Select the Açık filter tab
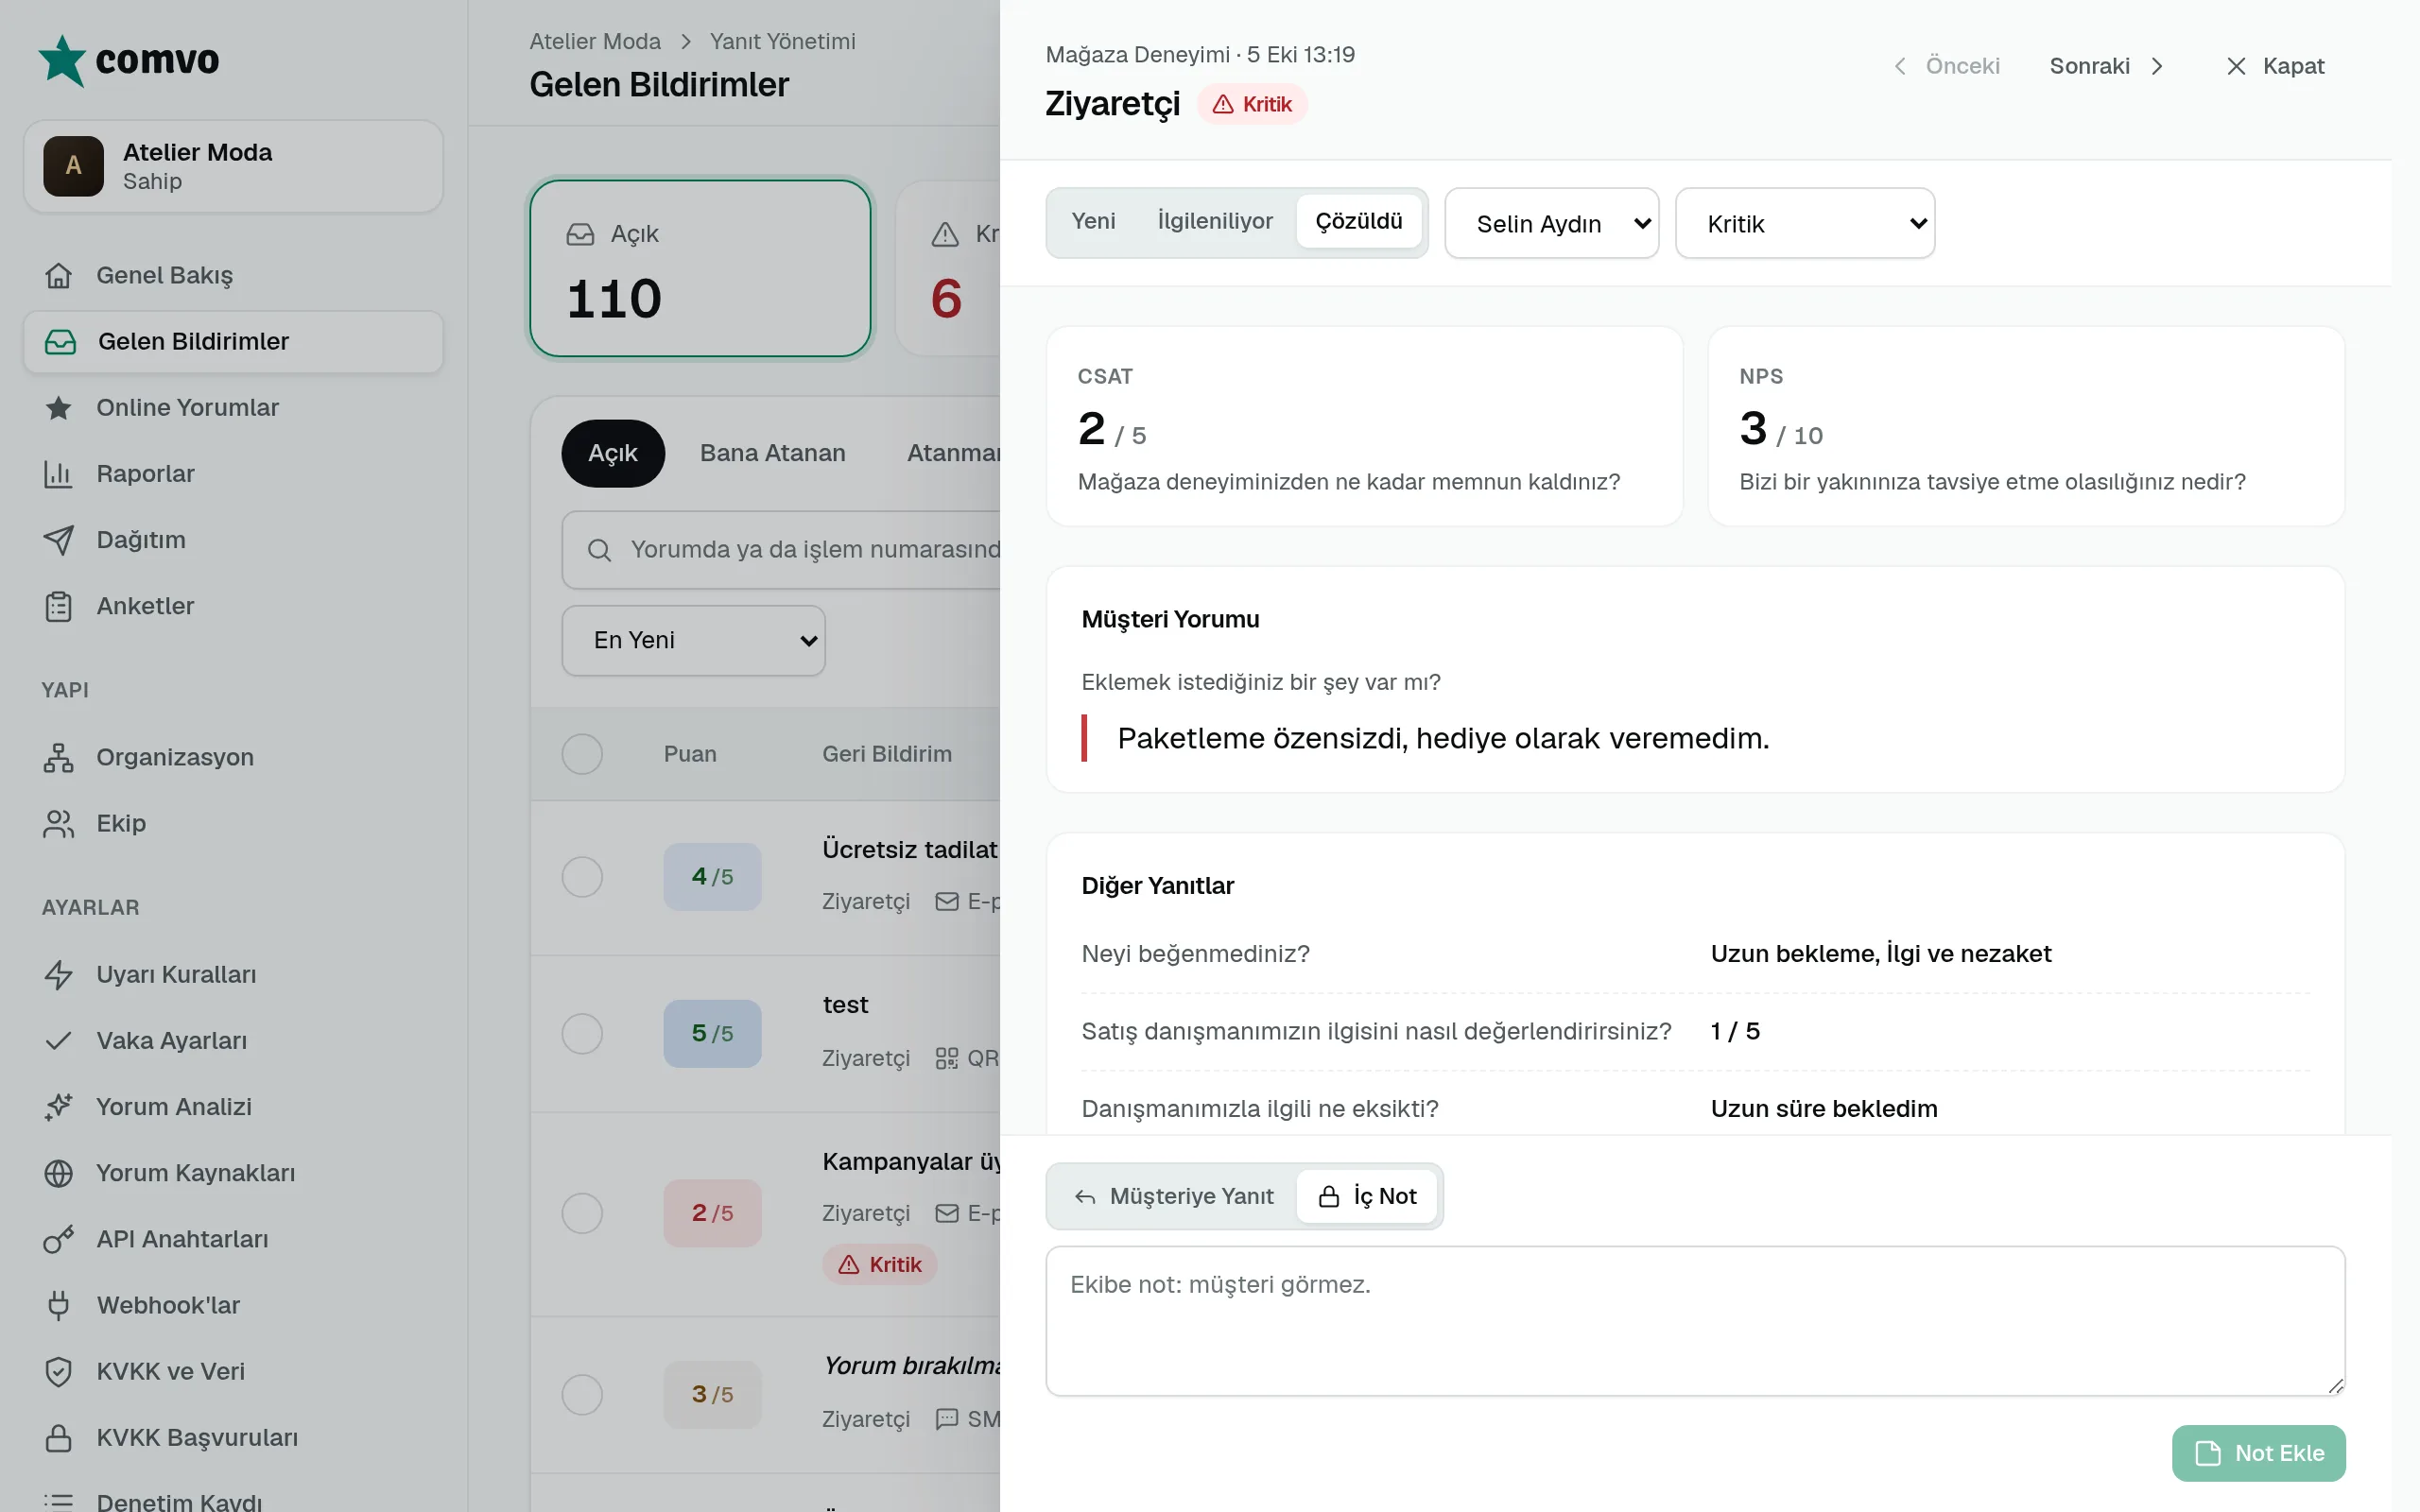This screenshot has width=2420, height=1512. pos(613,453)
